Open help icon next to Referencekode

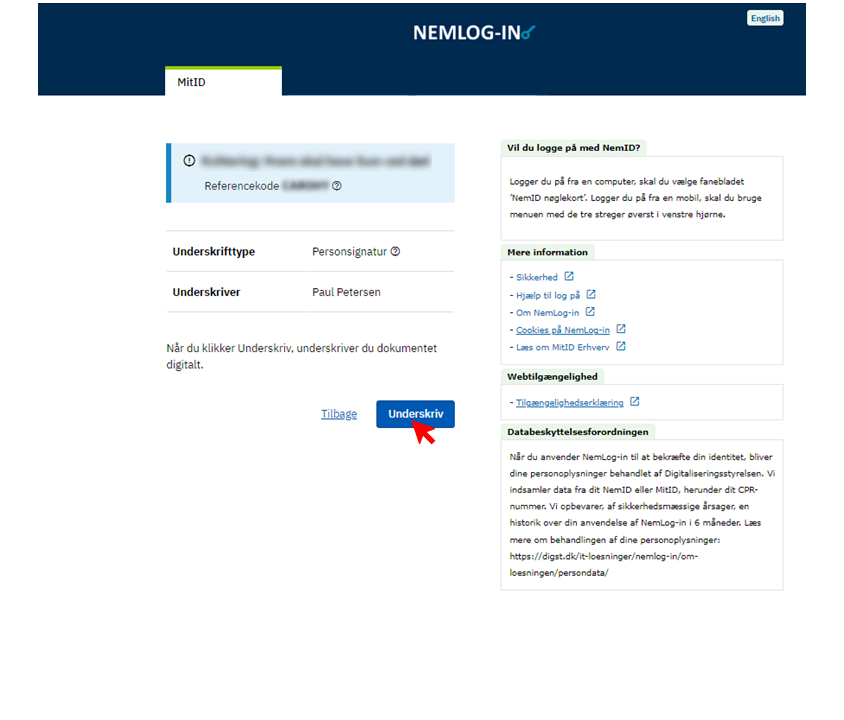coord(337,186)
